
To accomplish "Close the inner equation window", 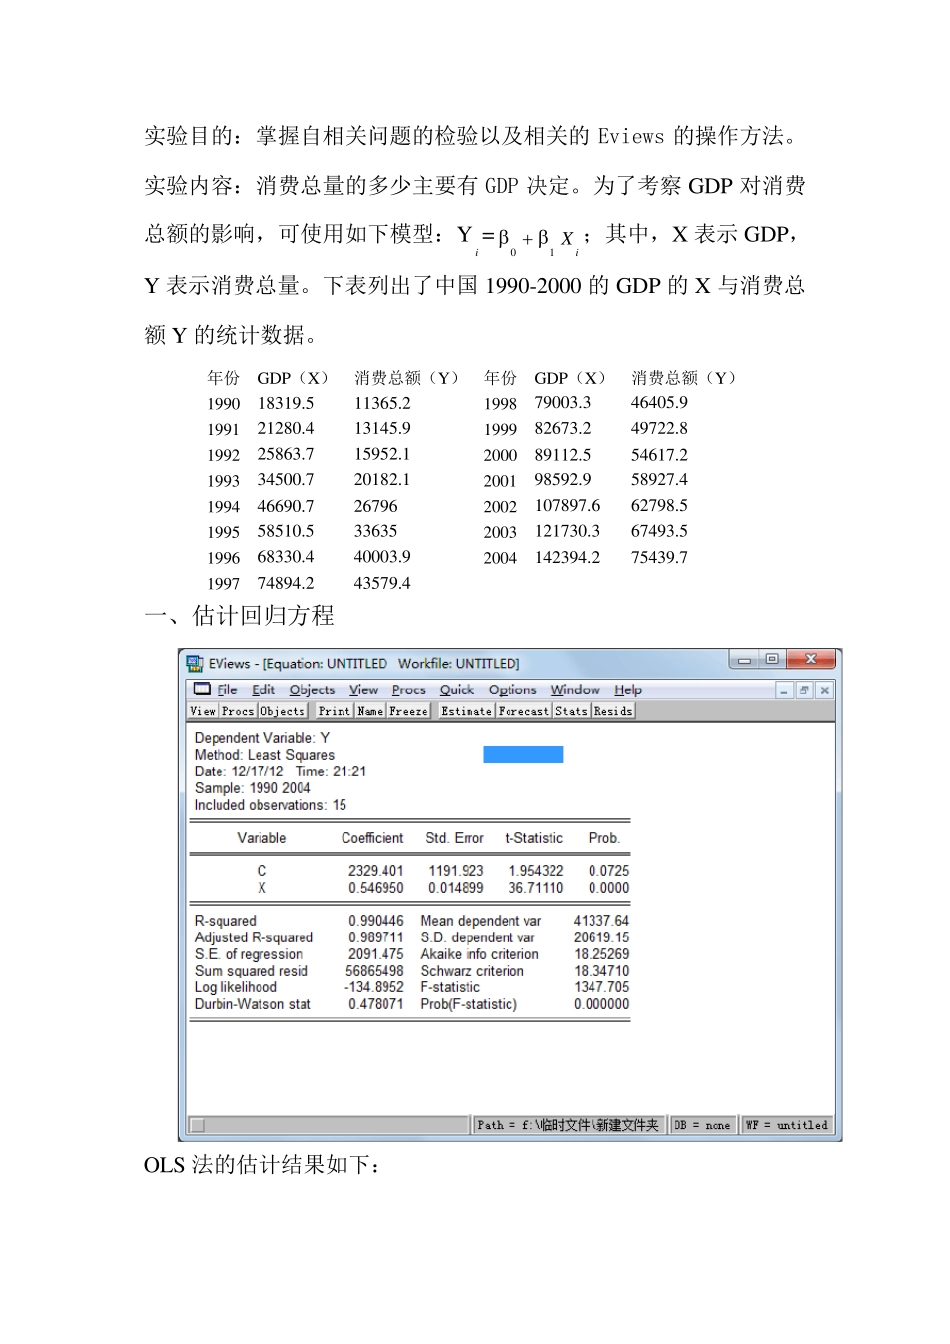I will click(x=824, y=690).
